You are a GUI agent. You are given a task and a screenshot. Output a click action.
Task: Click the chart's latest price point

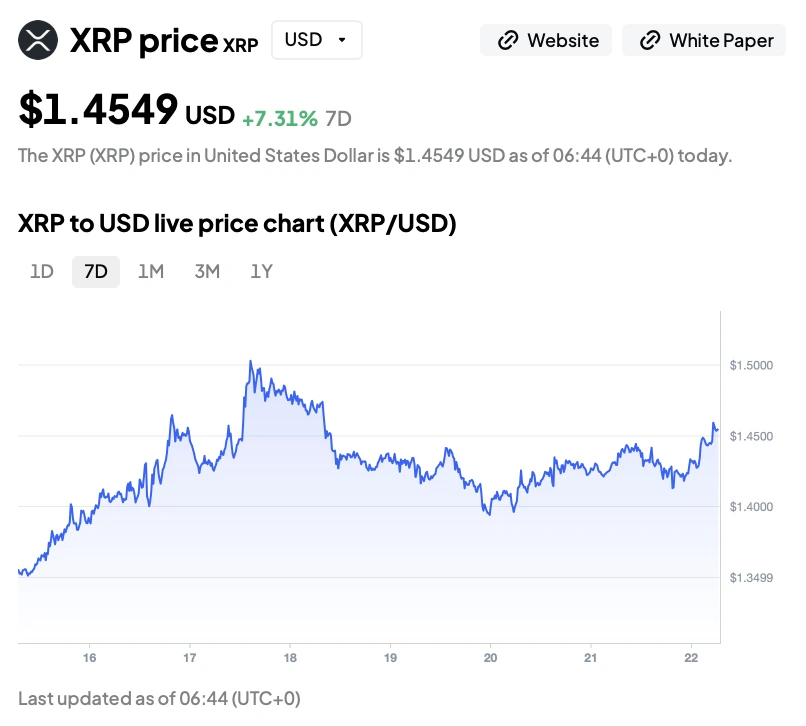[x=716, y=430]
